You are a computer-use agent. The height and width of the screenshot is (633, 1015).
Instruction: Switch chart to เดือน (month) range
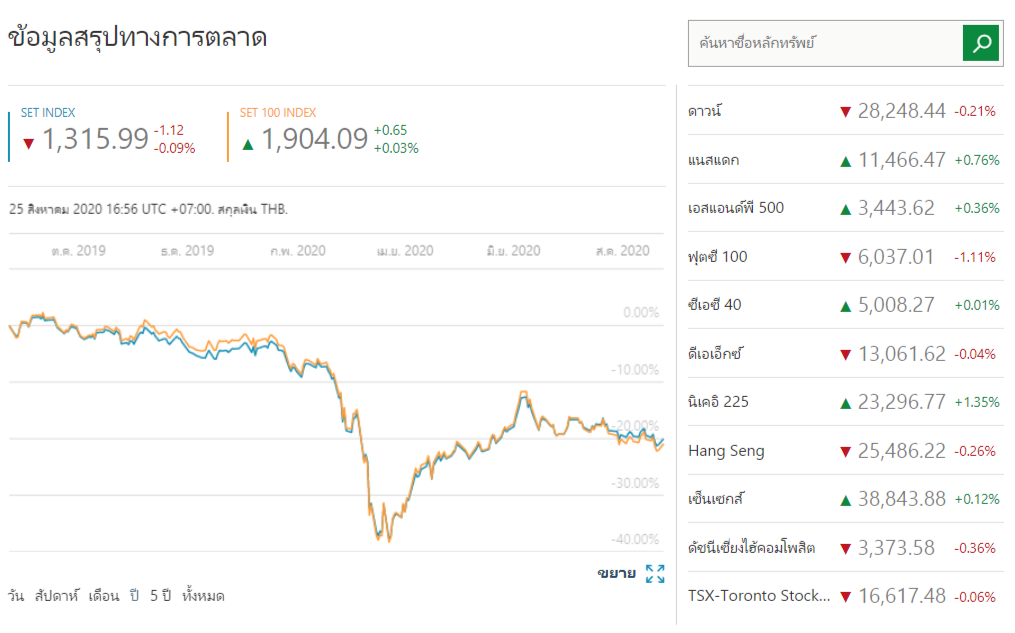point(104,596)
